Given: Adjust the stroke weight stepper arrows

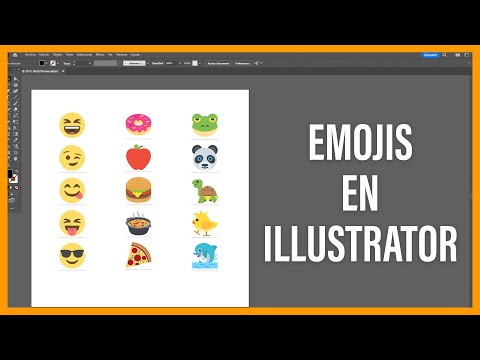Looking at the screenshot, I should click(x=74, y=63).
